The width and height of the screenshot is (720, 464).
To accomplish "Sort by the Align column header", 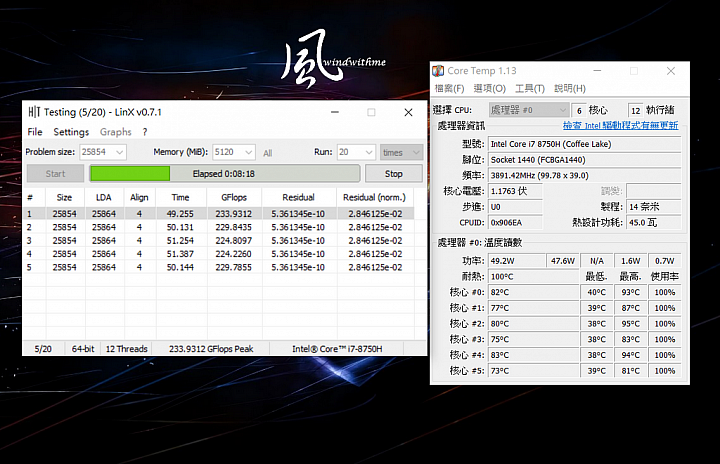I will 139,198.
